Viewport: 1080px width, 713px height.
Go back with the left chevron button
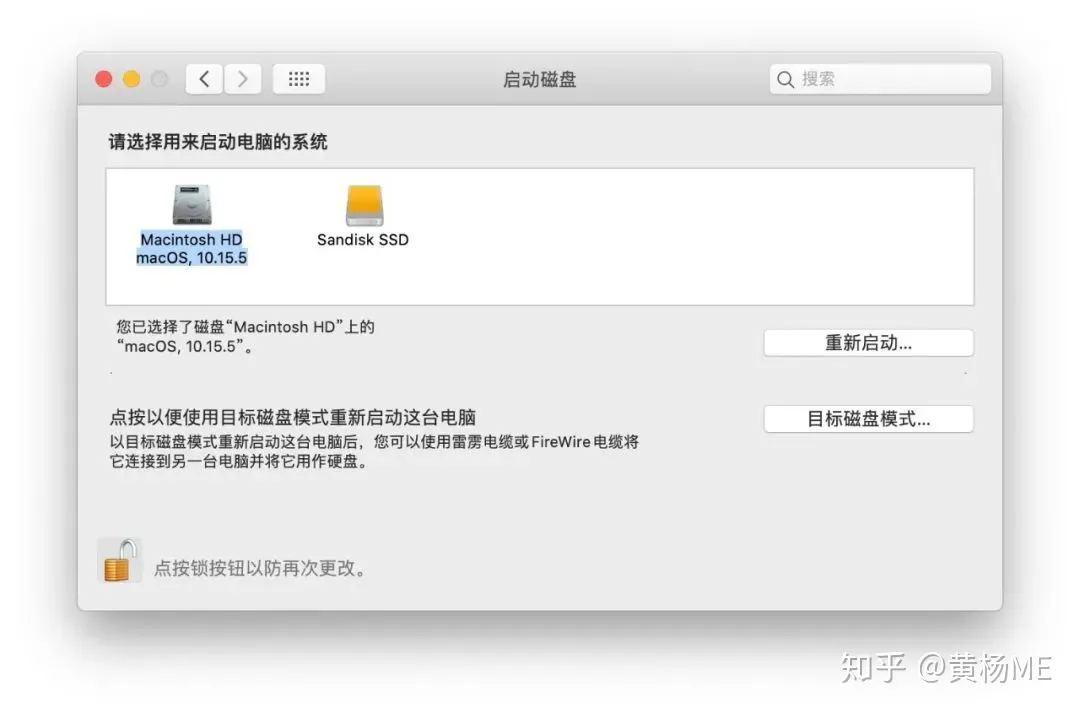point(204,79)
